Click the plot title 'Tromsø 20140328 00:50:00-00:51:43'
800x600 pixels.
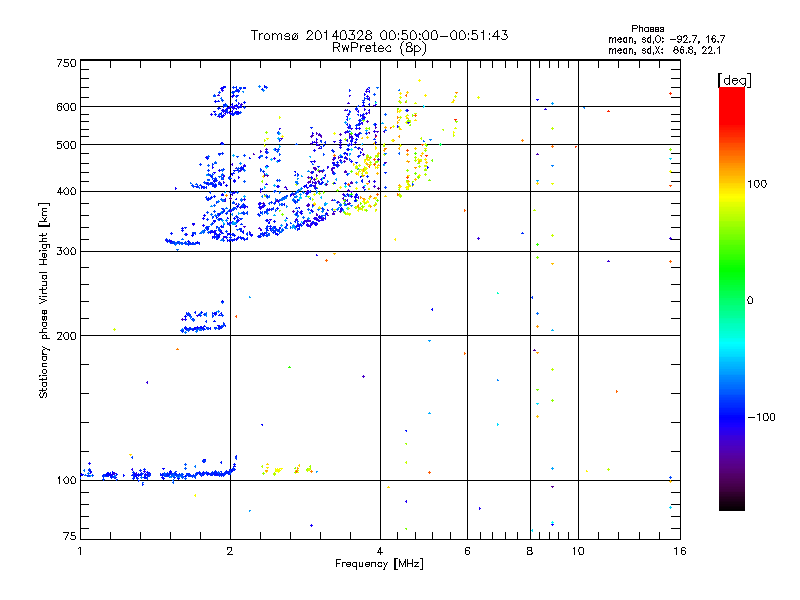coord(379,35)
